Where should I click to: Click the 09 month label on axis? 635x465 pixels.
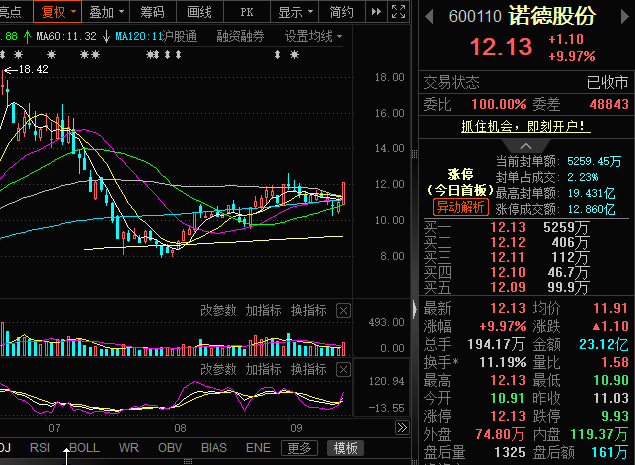296,428
